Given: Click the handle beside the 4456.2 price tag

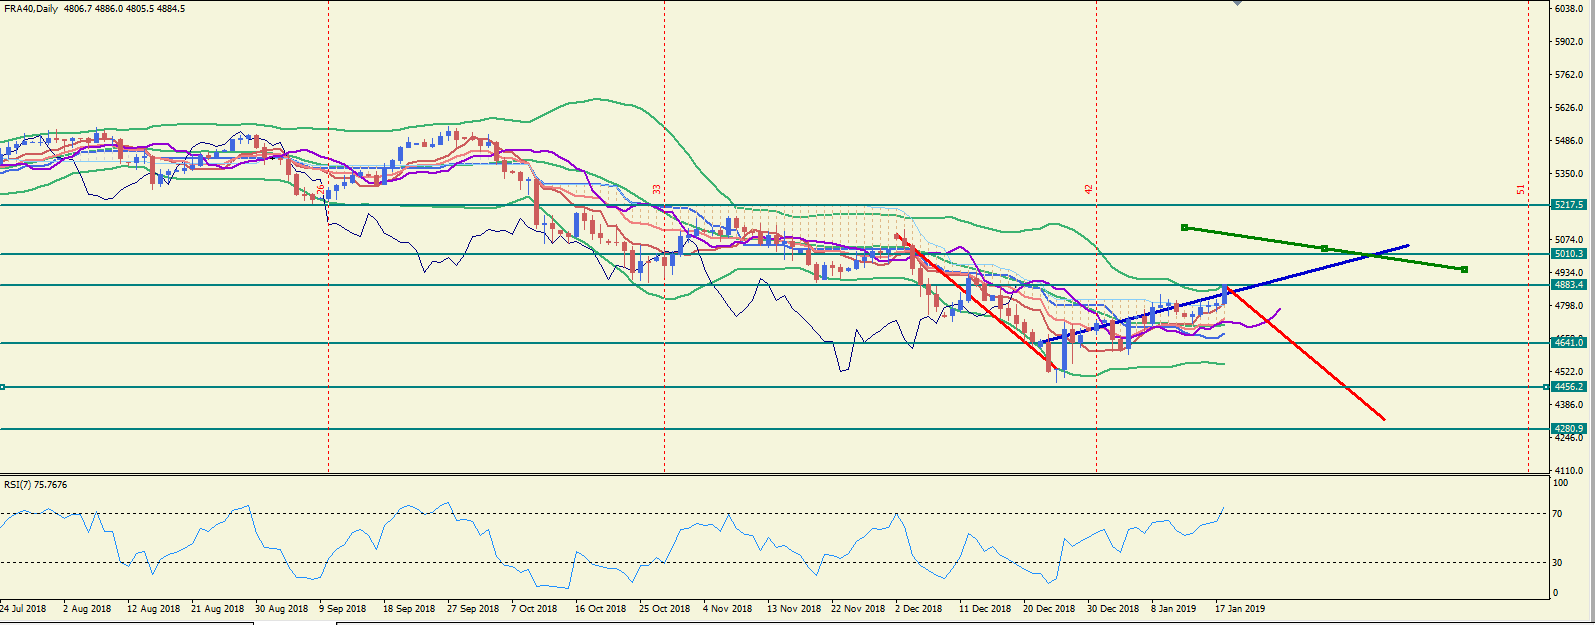Looking at the screenshot, I should [1547, 386].
